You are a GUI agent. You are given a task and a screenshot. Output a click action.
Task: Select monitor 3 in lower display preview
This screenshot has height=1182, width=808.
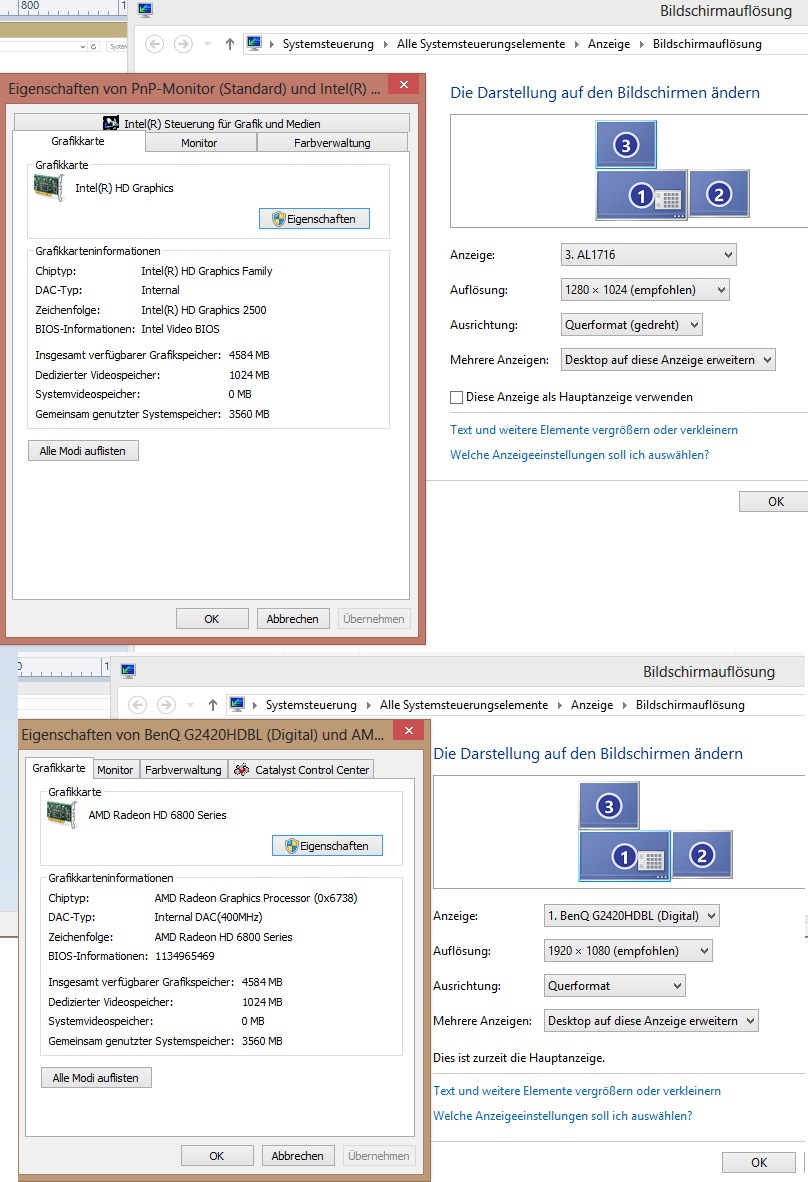(609, 806)
